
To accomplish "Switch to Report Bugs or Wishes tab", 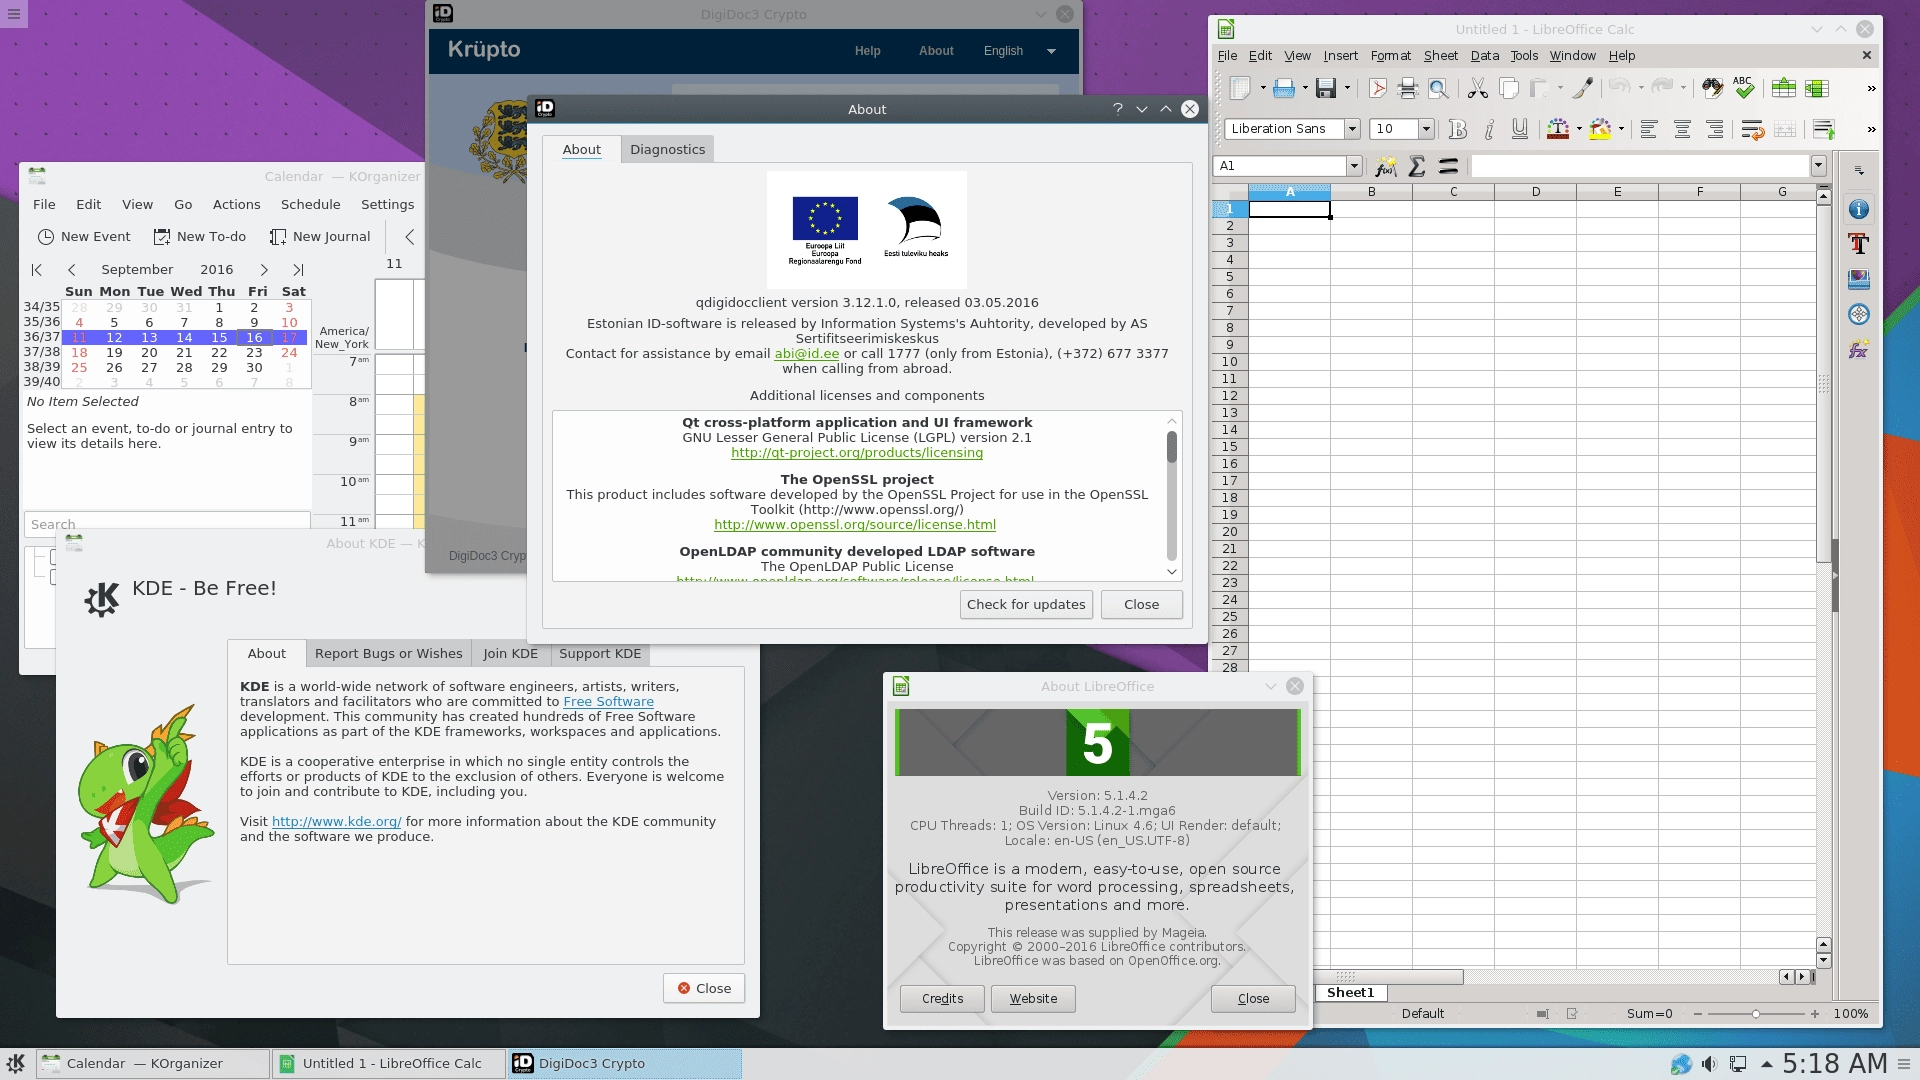I will click(x=388, y=654).
